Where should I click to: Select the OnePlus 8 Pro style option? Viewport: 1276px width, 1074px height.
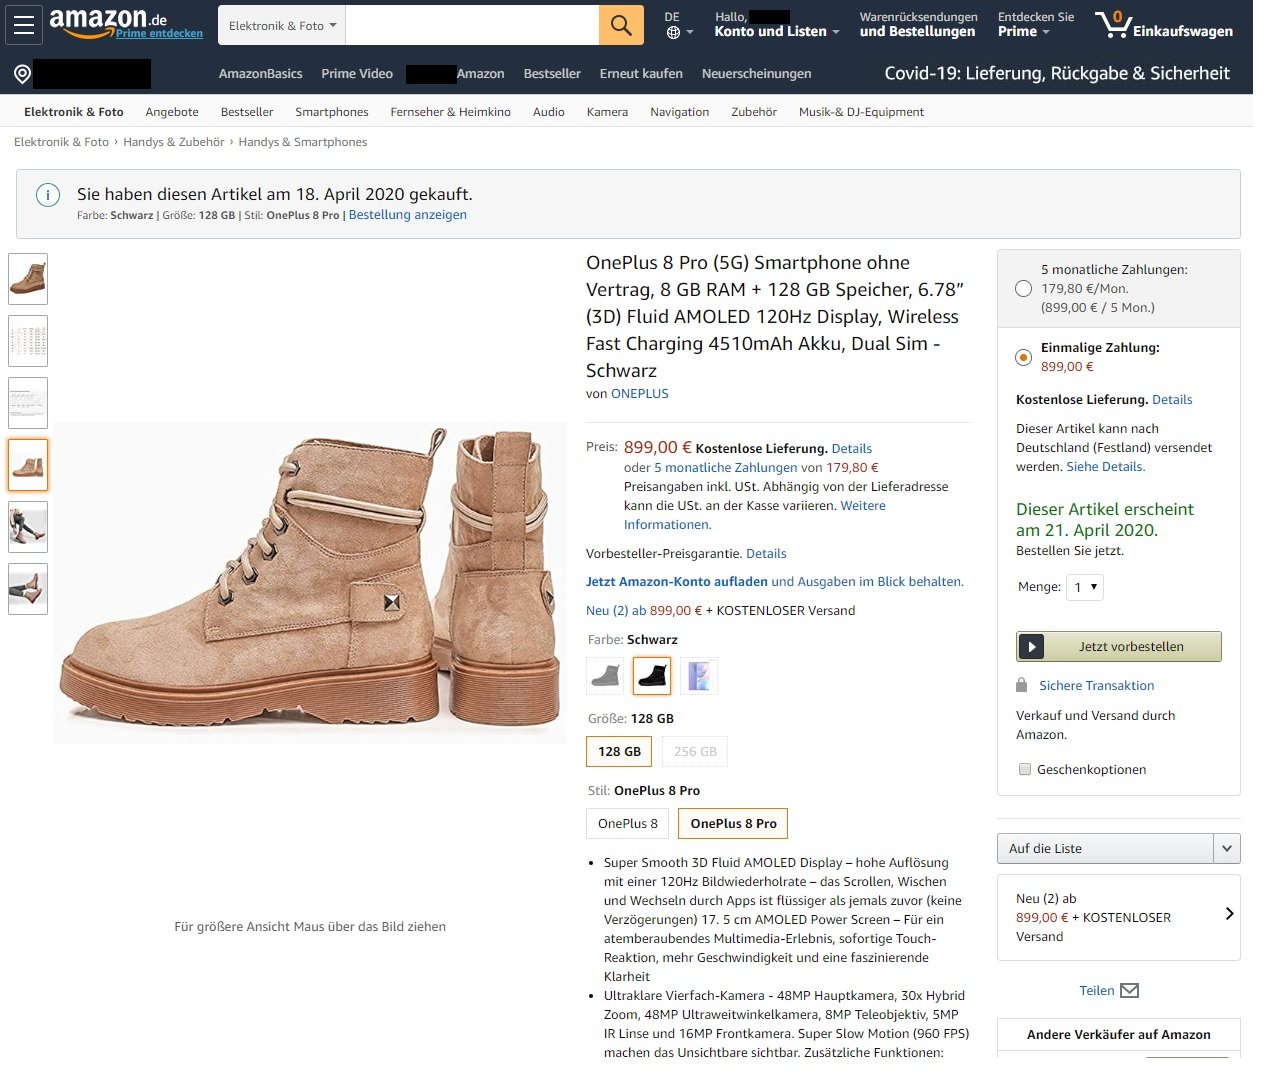point(733,824)
